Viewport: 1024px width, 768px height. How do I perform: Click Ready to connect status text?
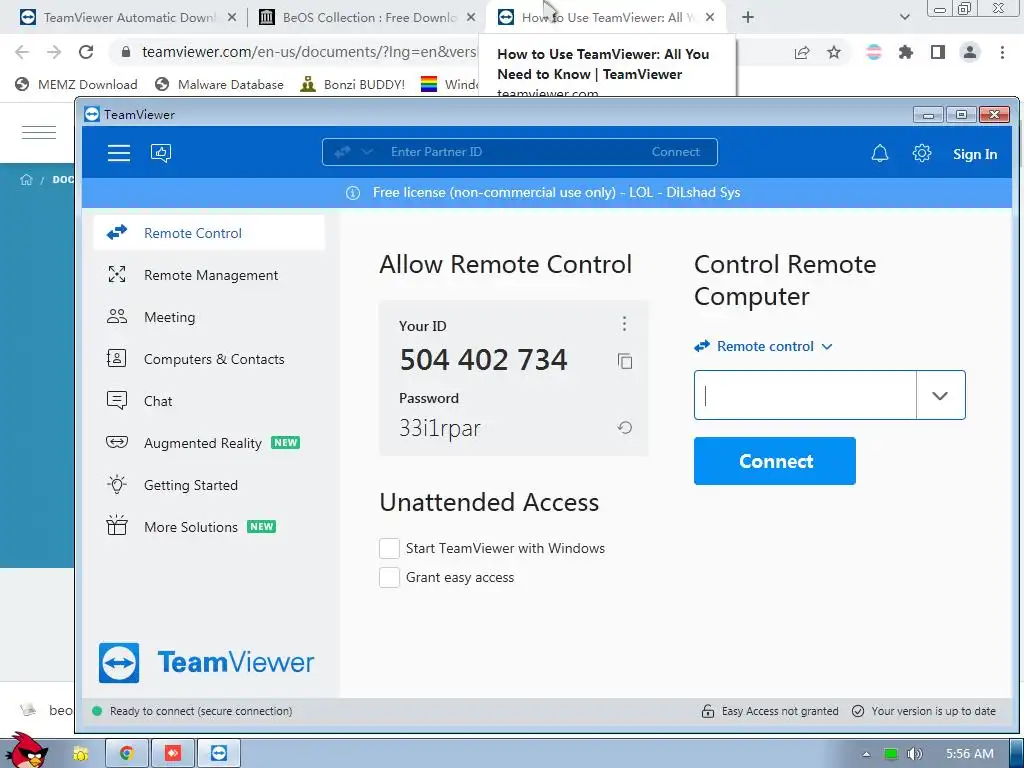point(201,711)
